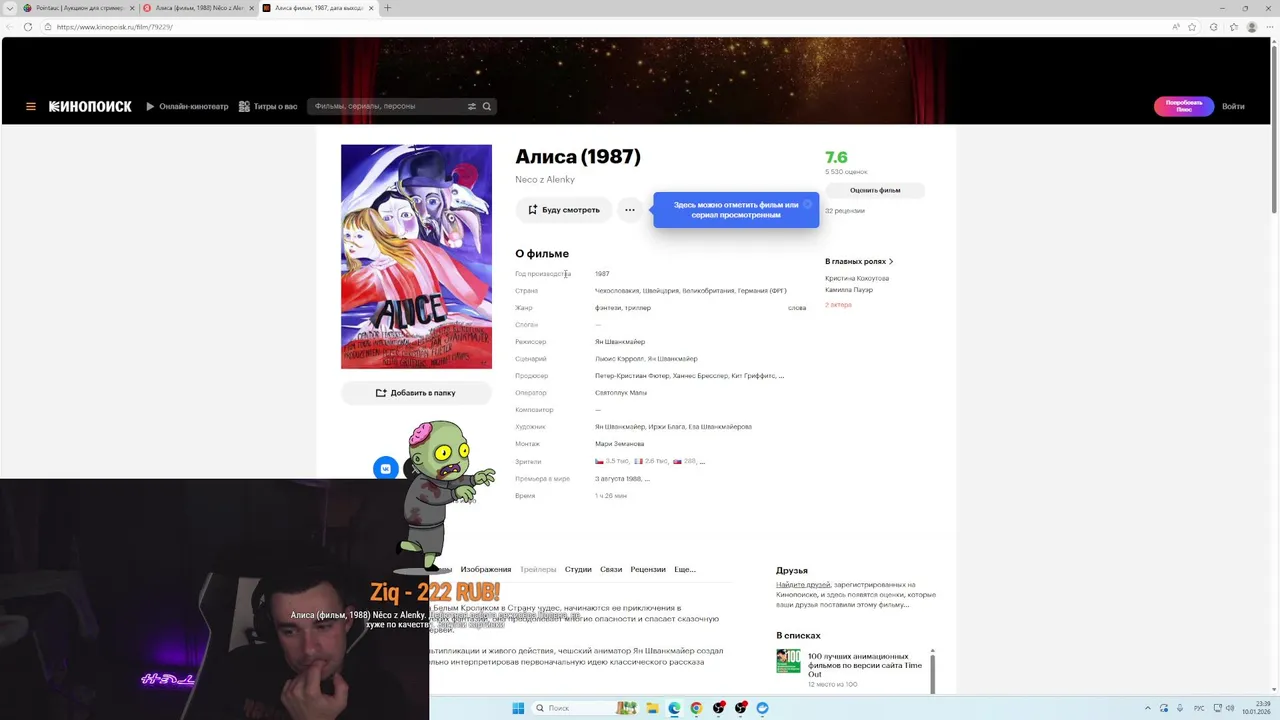Click the Добавить в папку button
Viewport: 1280px width, 720px height.
point(416,393)
